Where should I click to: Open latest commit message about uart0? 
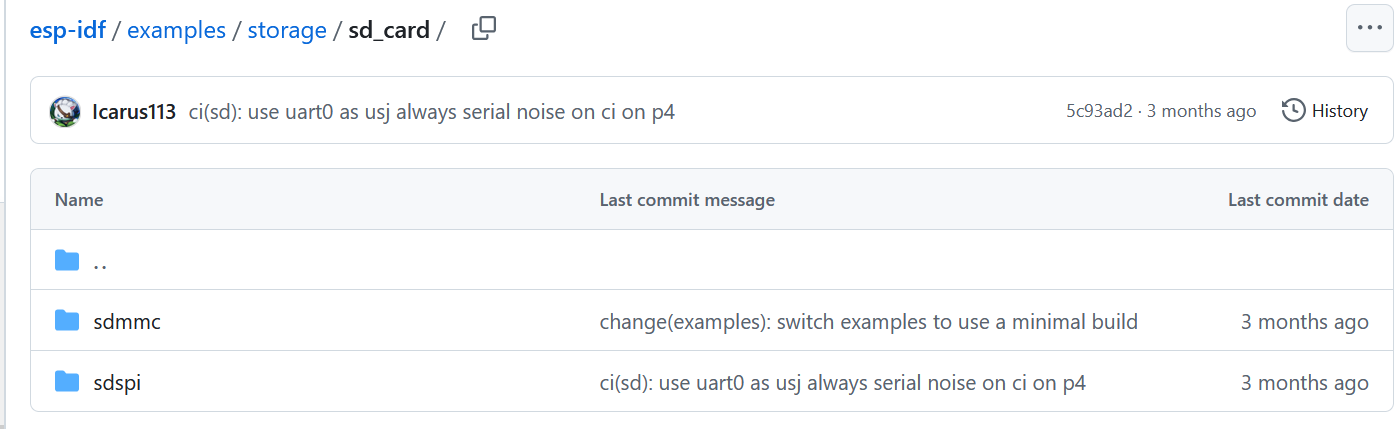pos(432,111)
